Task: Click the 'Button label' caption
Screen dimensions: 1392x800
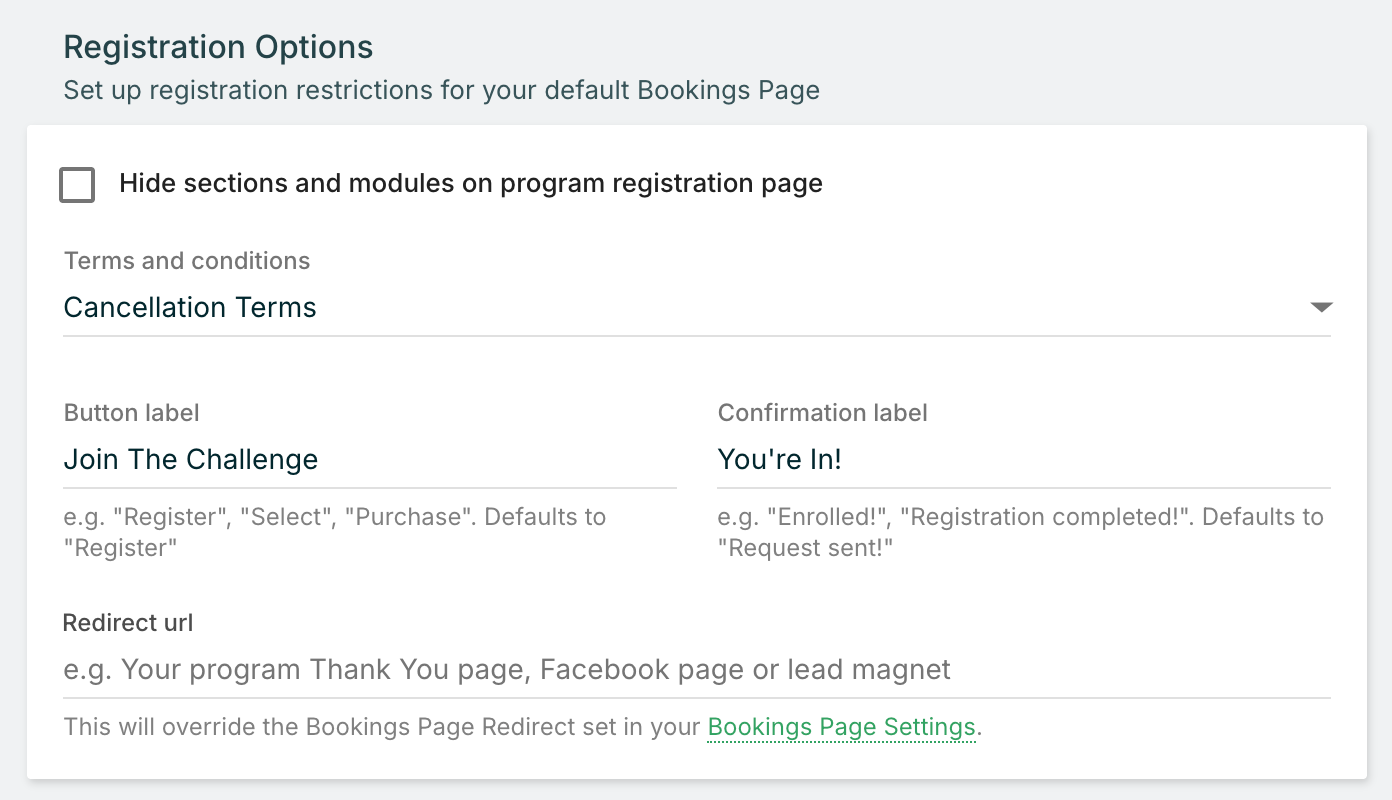Action: (x=131, y=413)
